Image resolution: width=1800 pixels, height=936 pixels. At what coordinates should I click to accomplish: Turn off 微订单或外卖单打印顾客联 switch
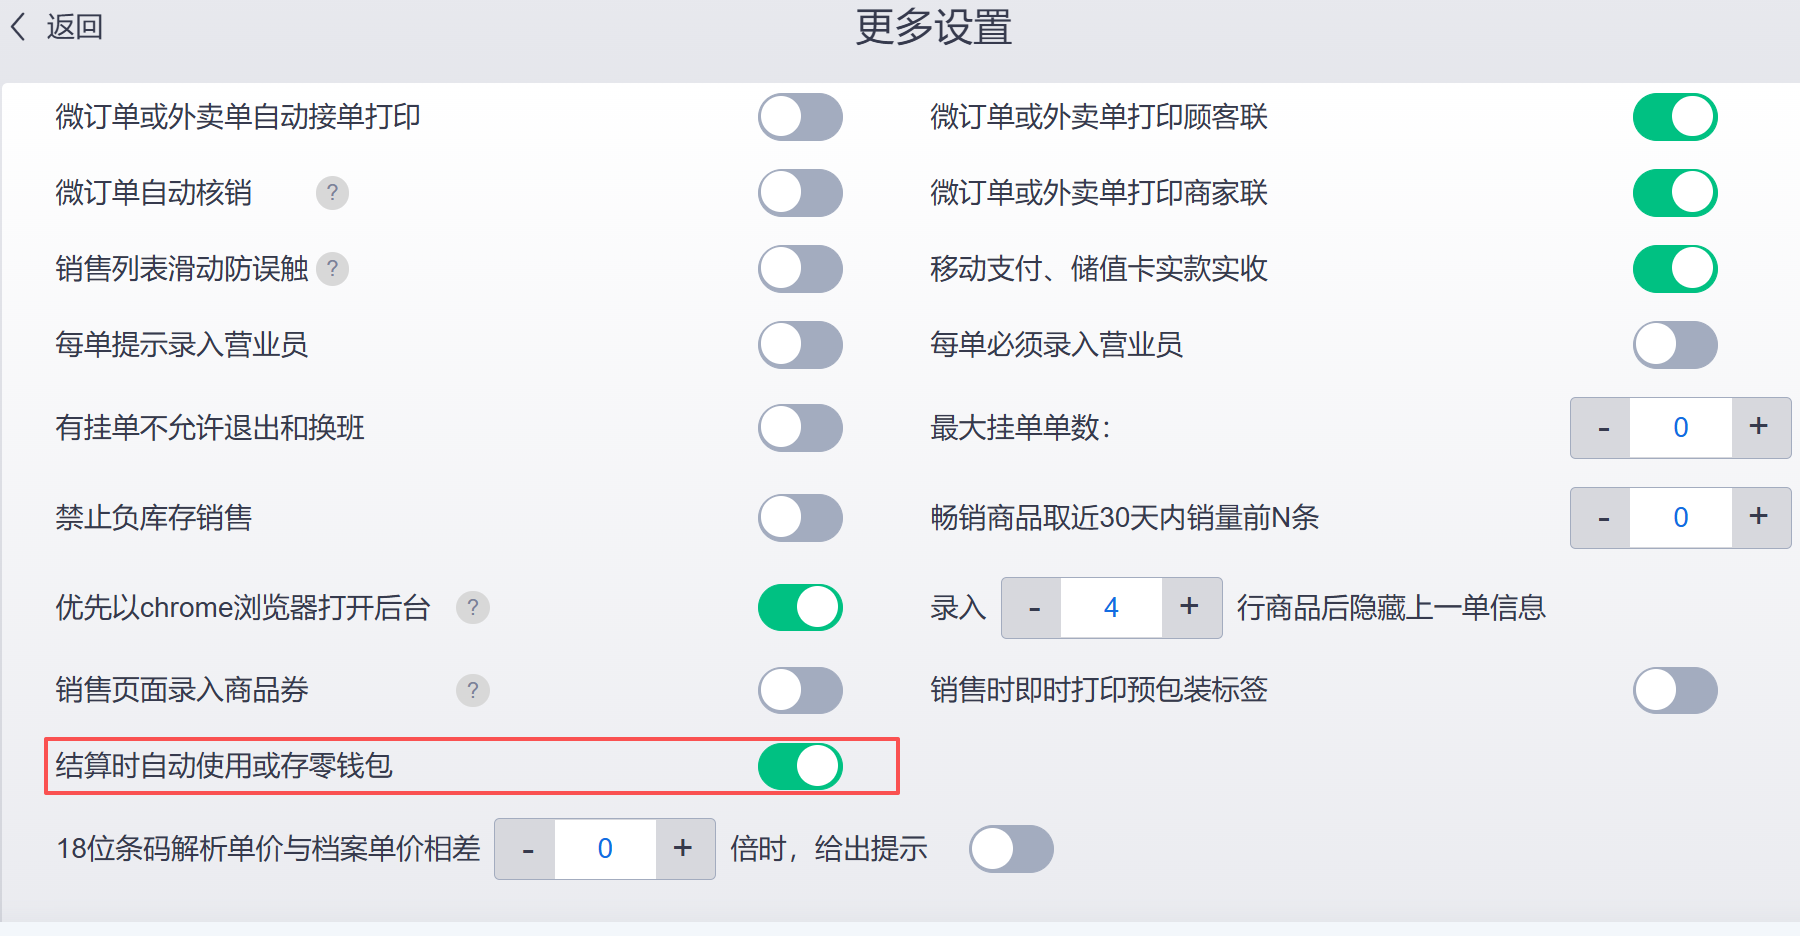[1675, 117]
